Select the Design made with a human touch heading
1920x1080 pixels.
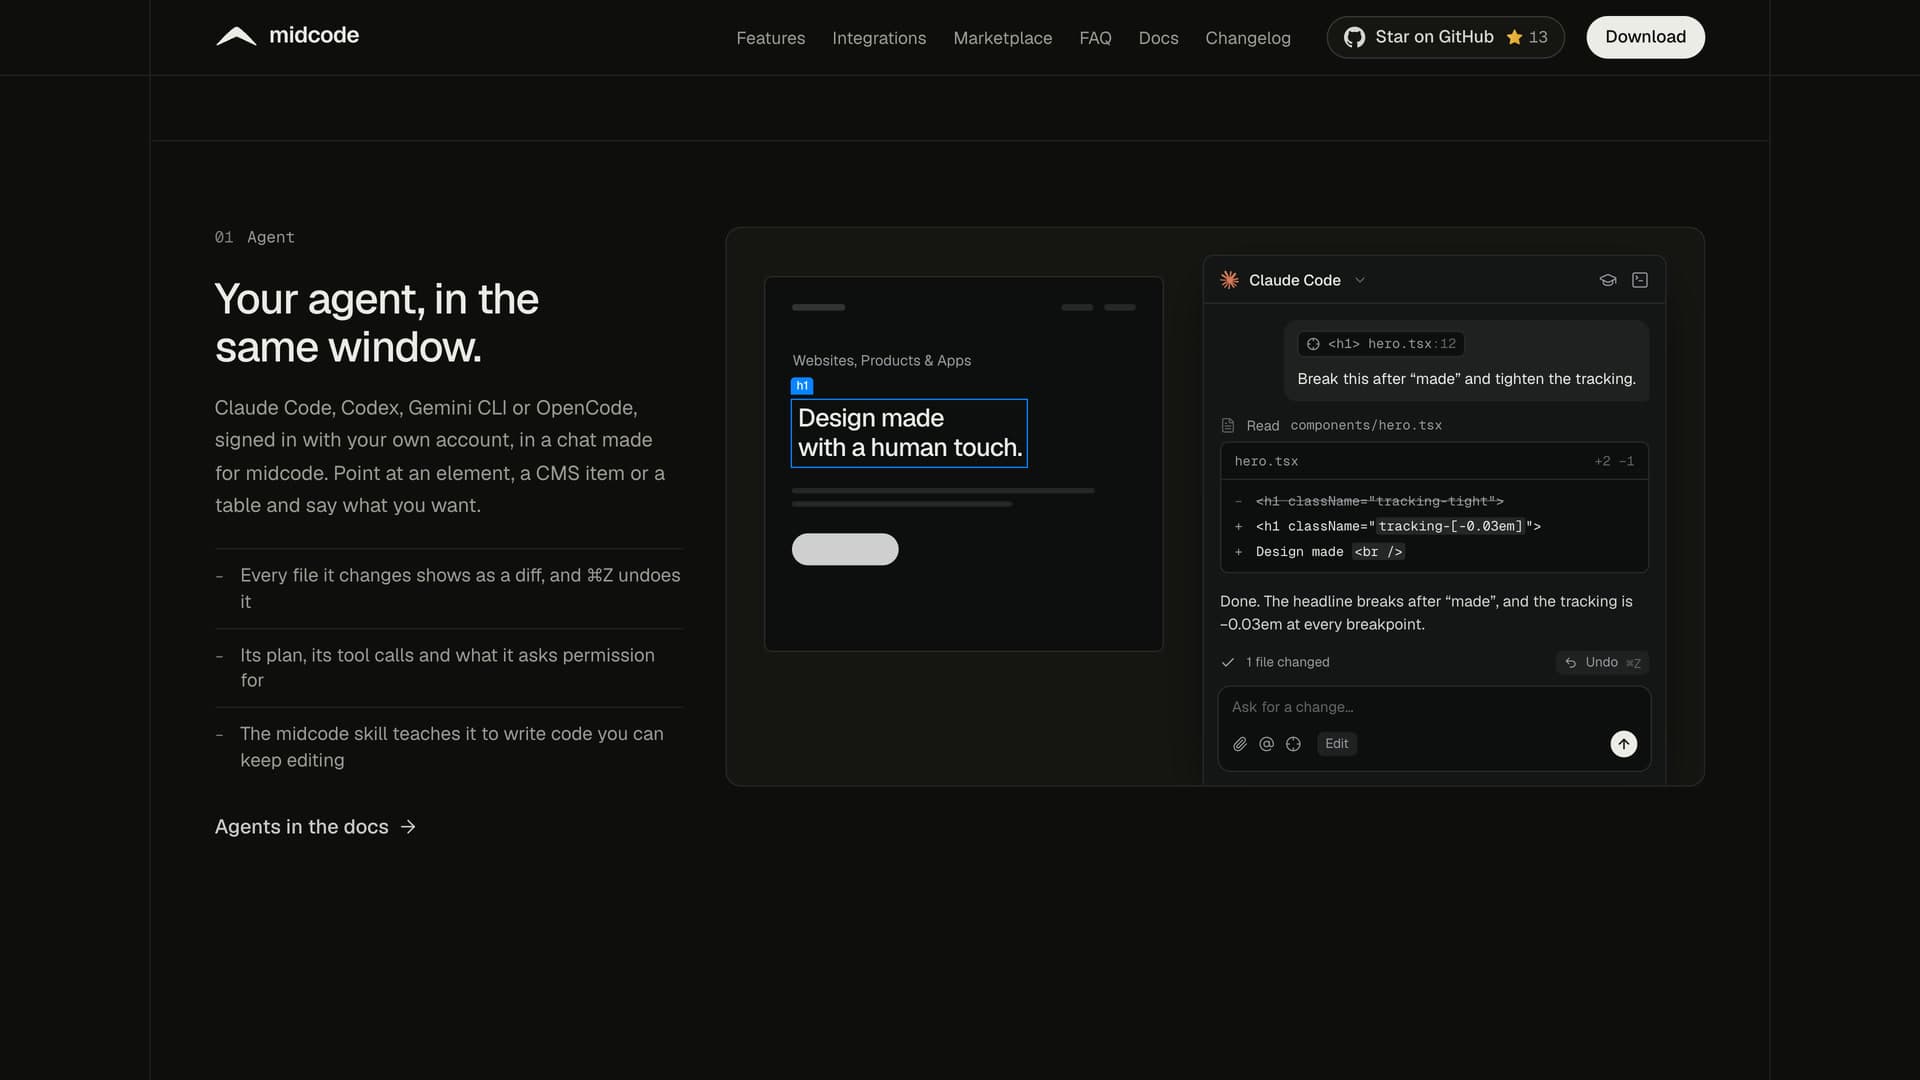[x=909, y=433]
